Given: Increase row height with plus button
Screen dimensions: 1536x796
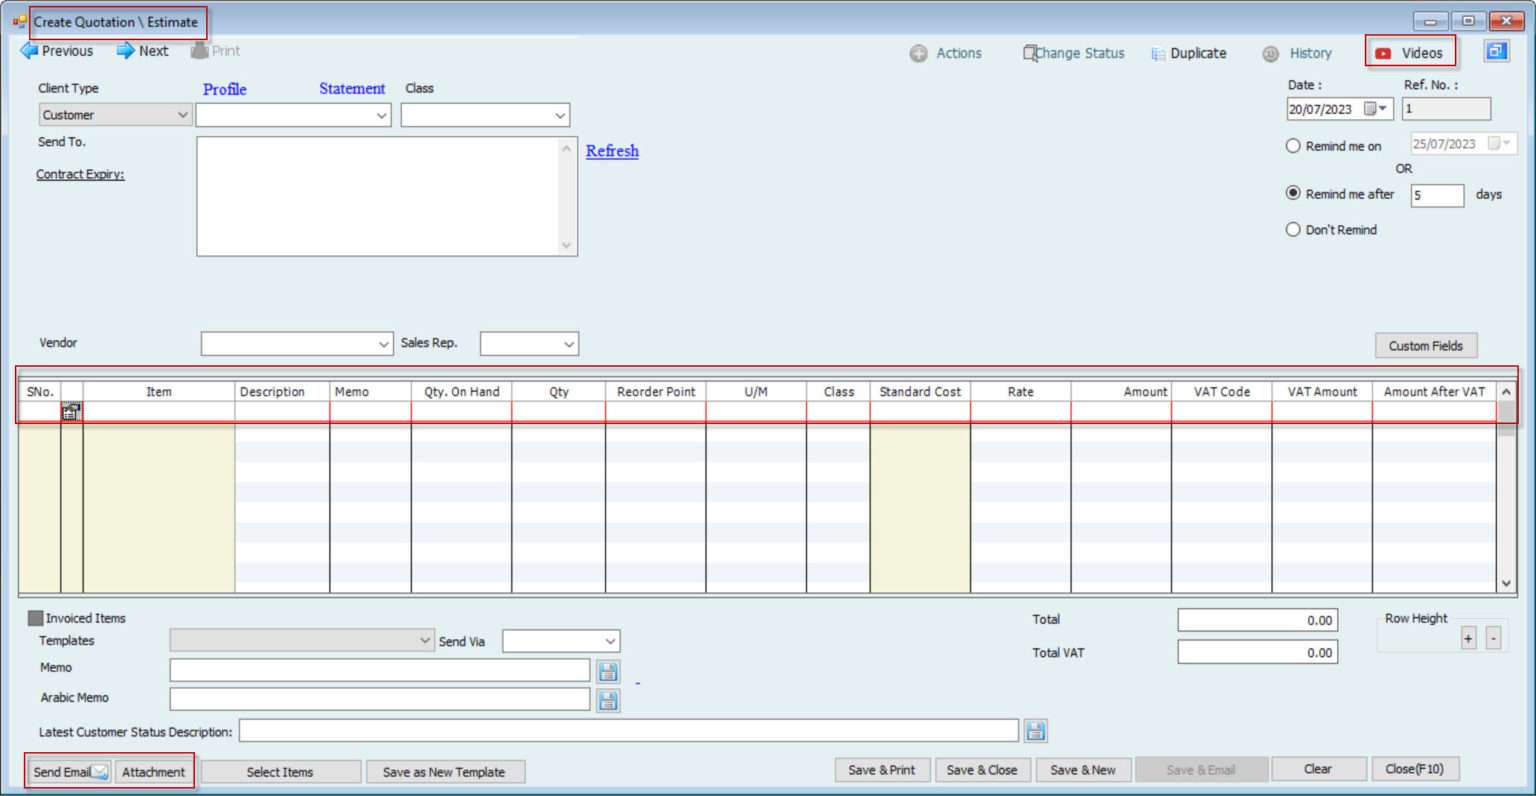Looking at the screenshot, I should point(1468,638).
